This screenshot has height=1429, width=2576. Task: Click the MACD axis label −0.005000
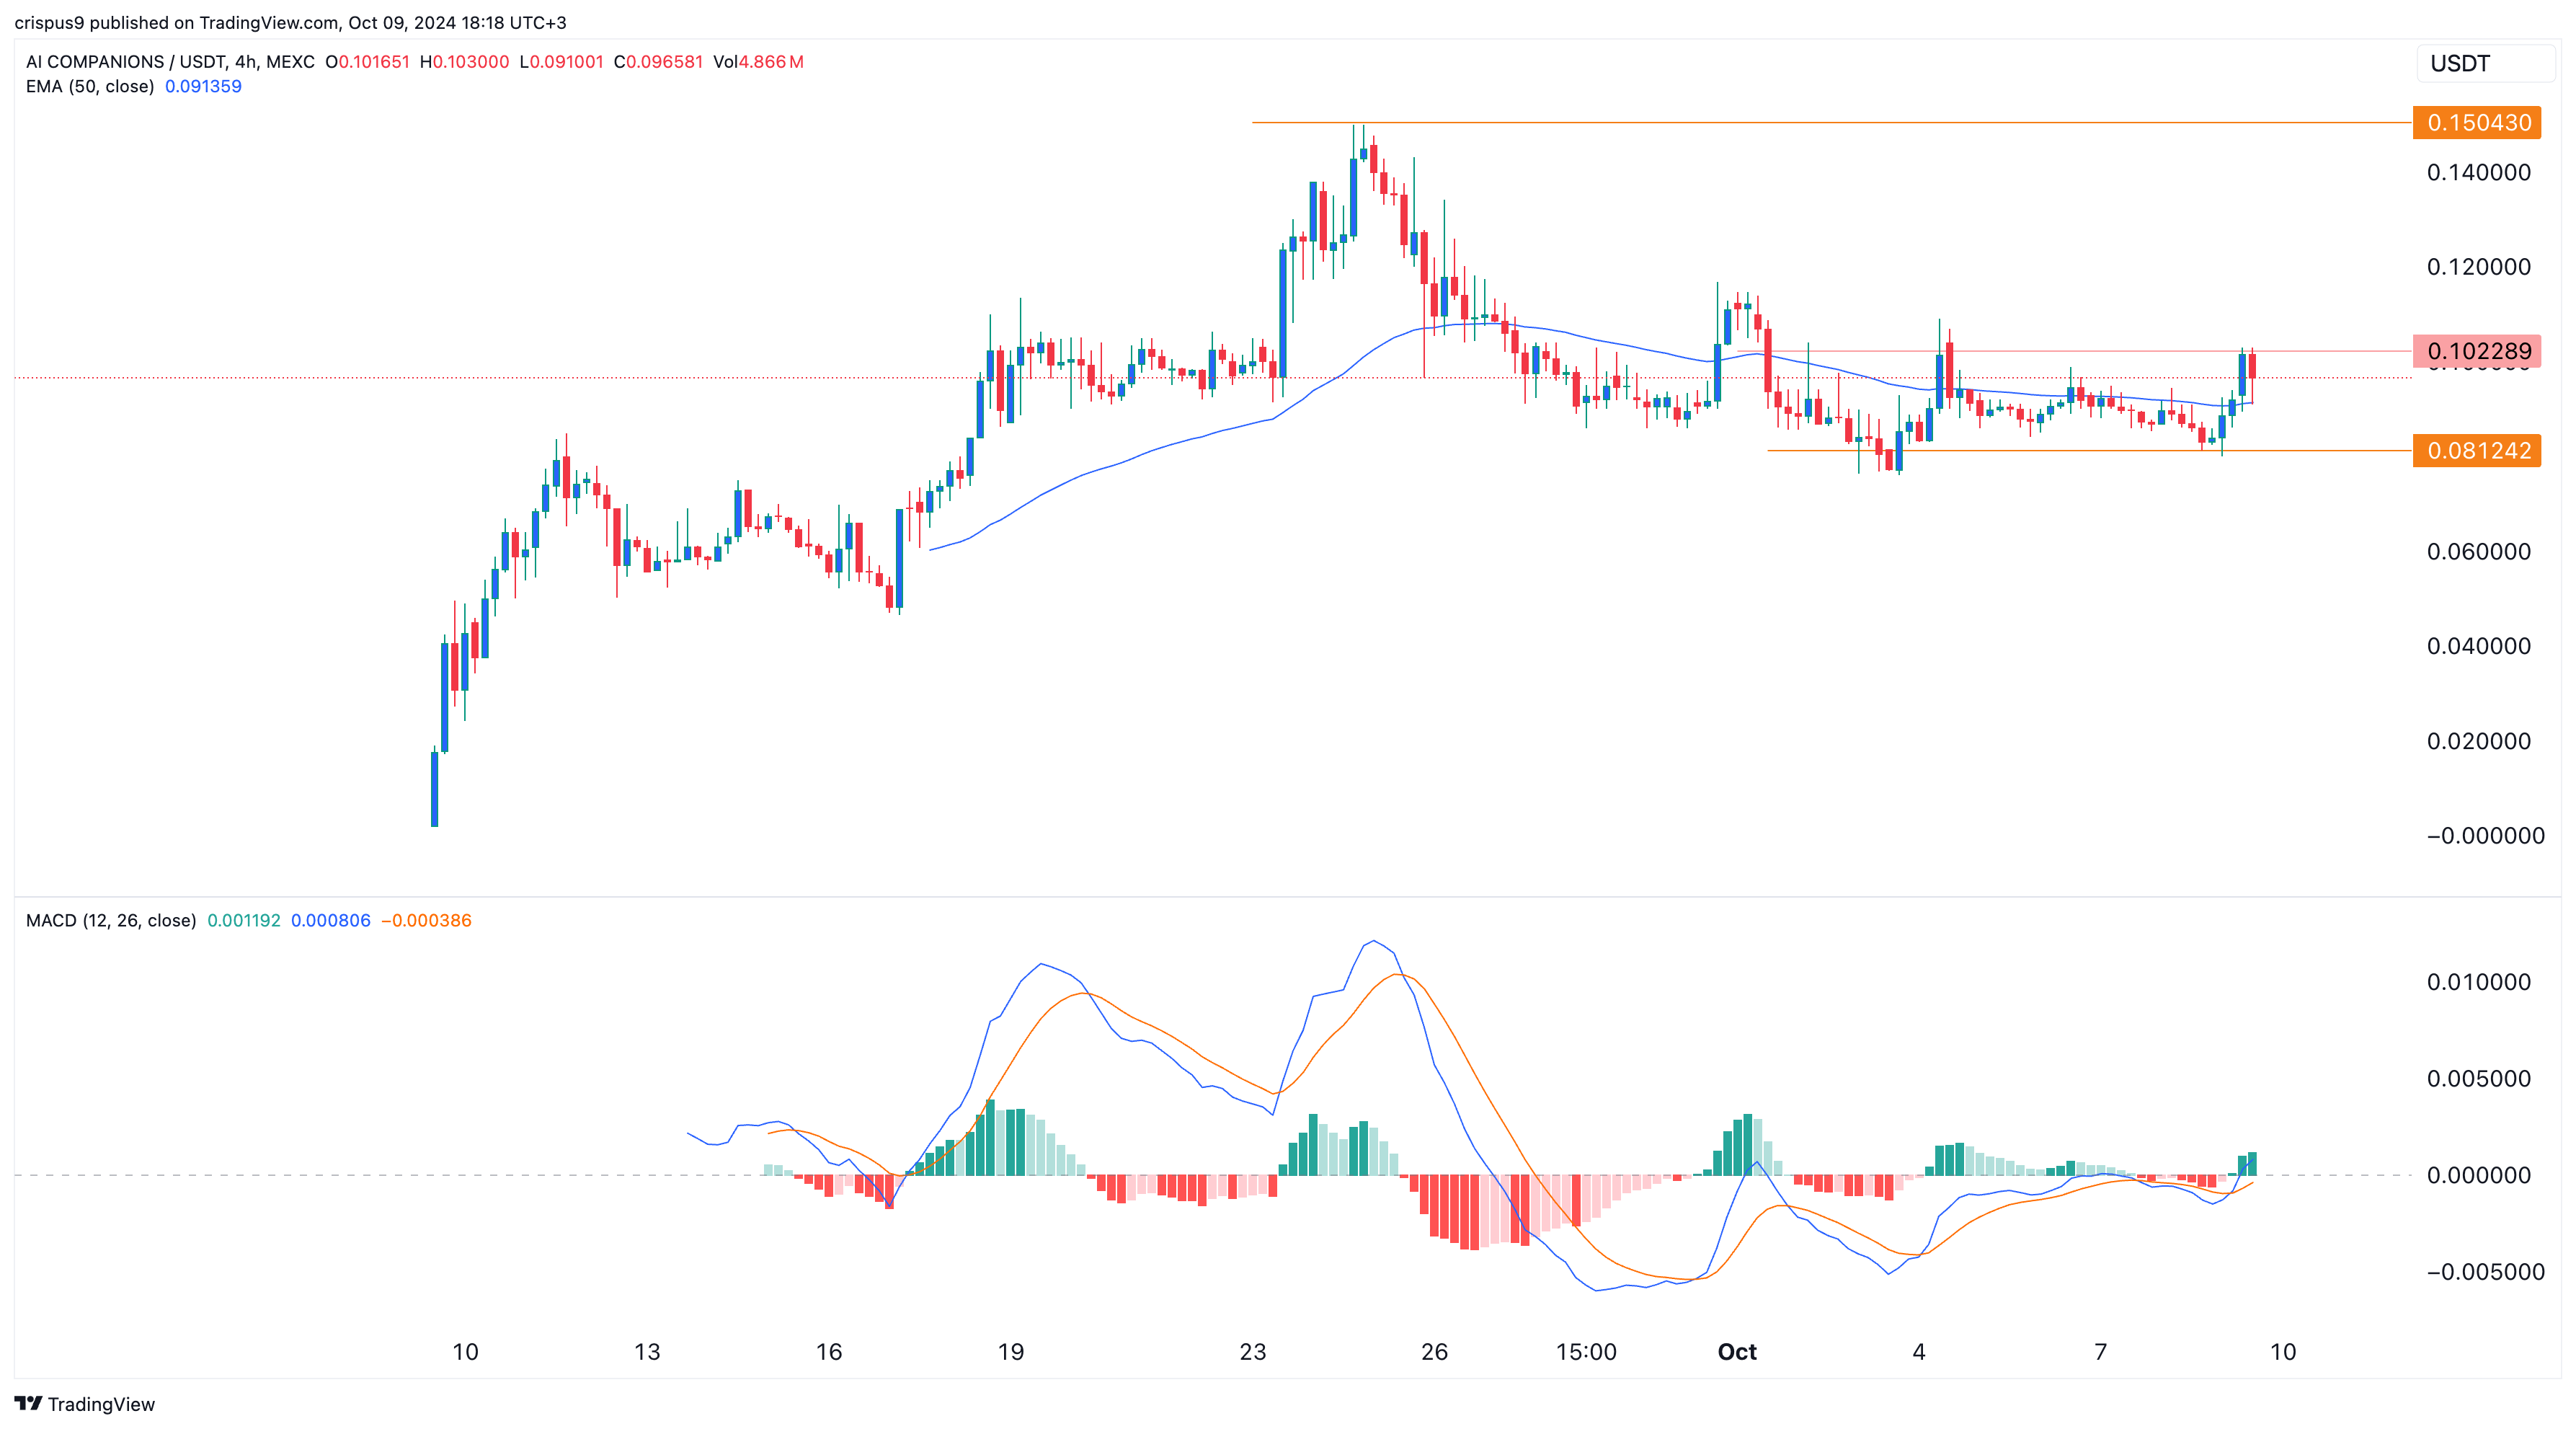2486,1272
